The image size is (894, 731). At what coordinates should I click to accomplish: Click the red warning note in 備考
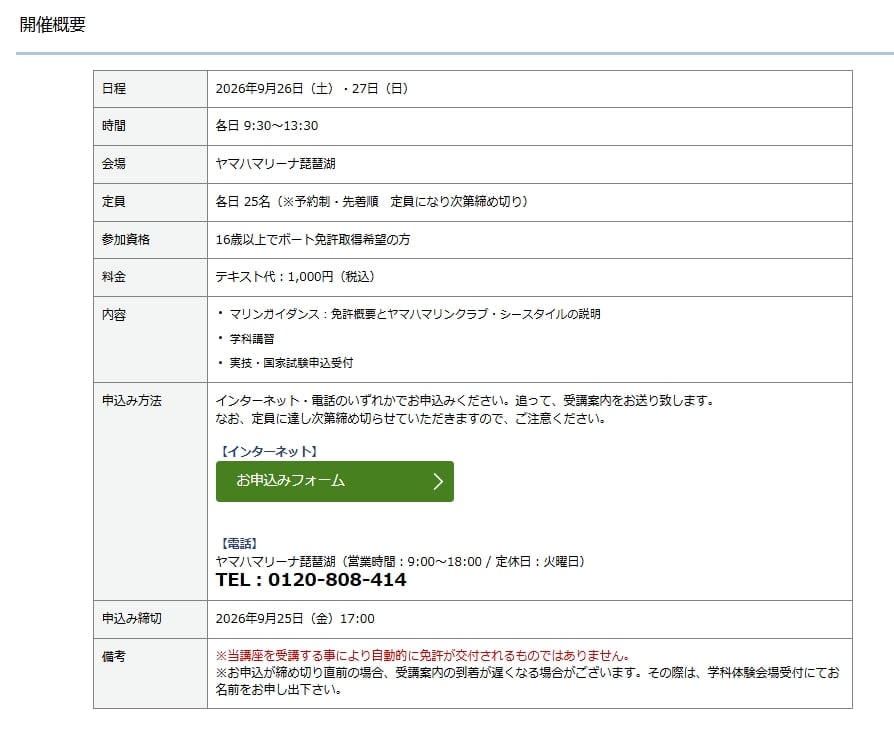[x=423, y=656]
